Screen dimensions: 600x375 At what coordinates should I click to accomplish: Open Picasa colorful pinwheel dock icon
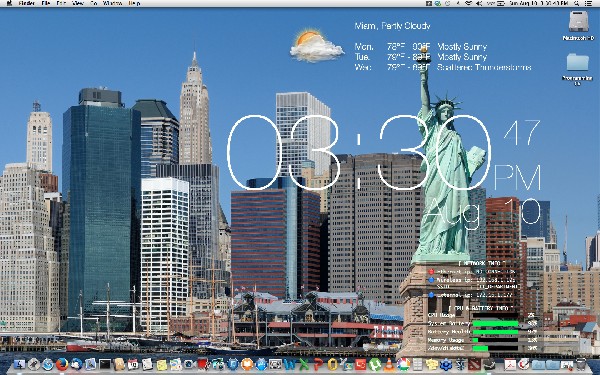(403, 364)
